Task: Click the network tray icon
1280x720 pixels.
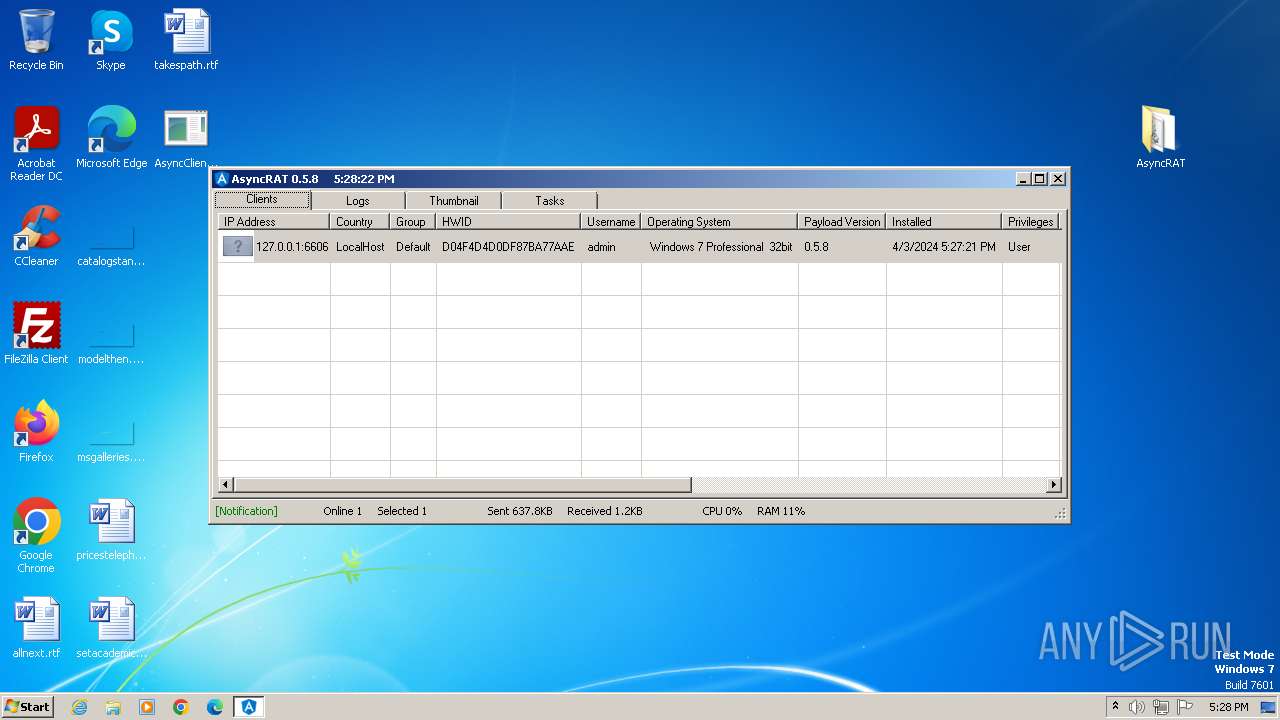Action: [x=1161, y=707]
